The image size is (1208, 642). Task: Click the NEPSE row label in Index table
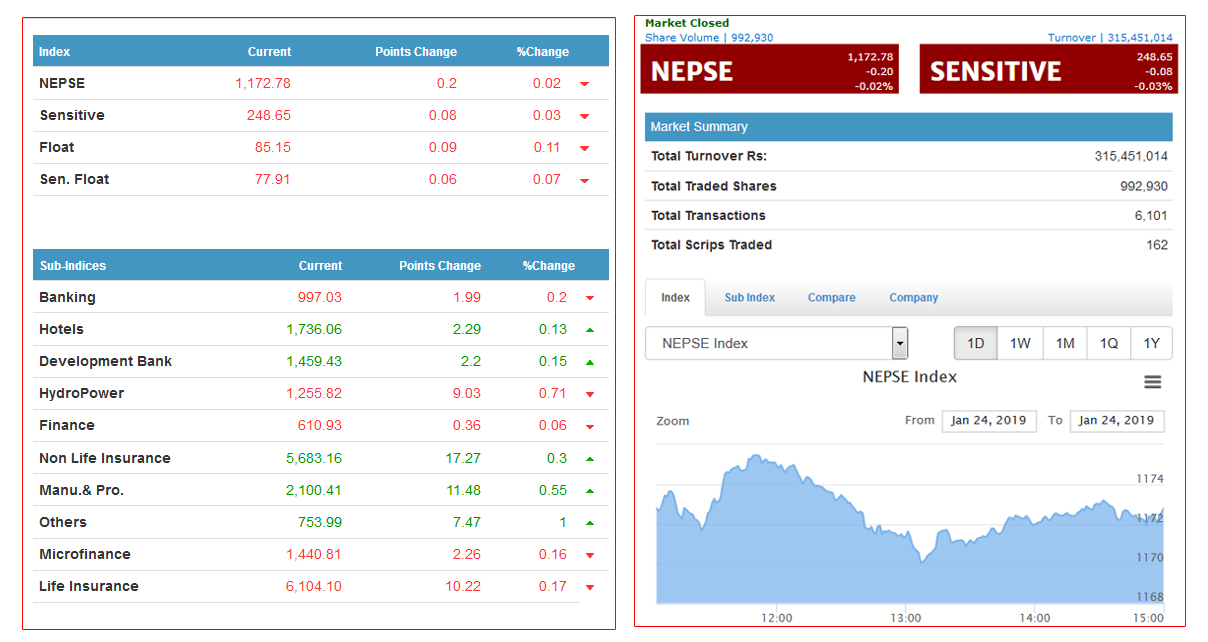(62, 83)
